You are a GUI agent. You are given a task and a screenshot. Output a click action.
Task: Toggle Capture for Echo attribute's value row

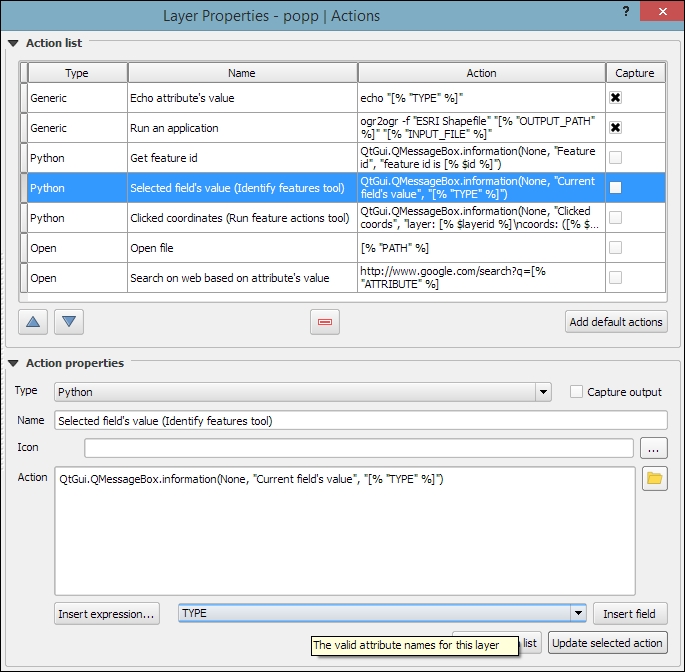(616, 98)
